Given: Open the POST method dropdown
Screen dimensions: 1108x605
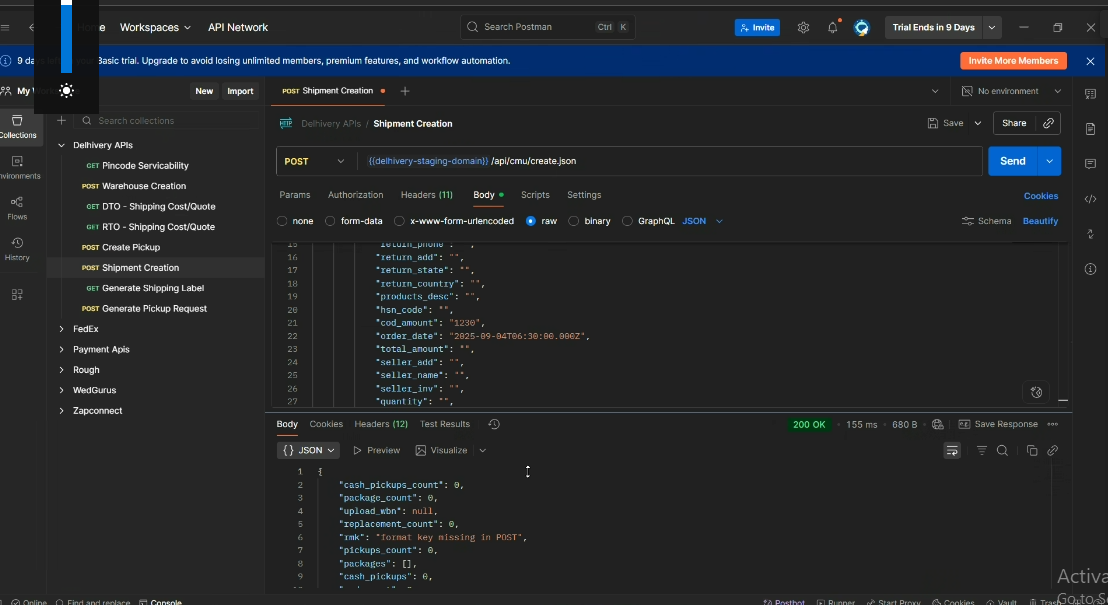Looking at the screenshot, I should click(x=315, y=161).
